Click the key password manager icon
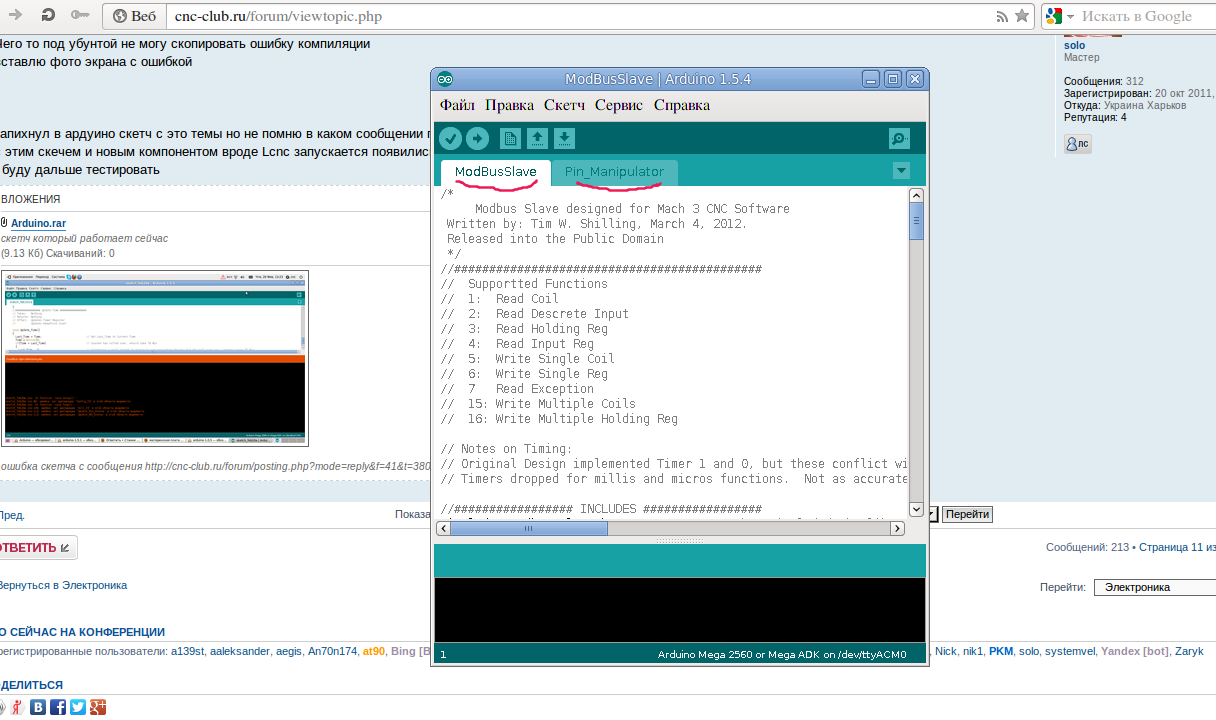 click(80, 15)
